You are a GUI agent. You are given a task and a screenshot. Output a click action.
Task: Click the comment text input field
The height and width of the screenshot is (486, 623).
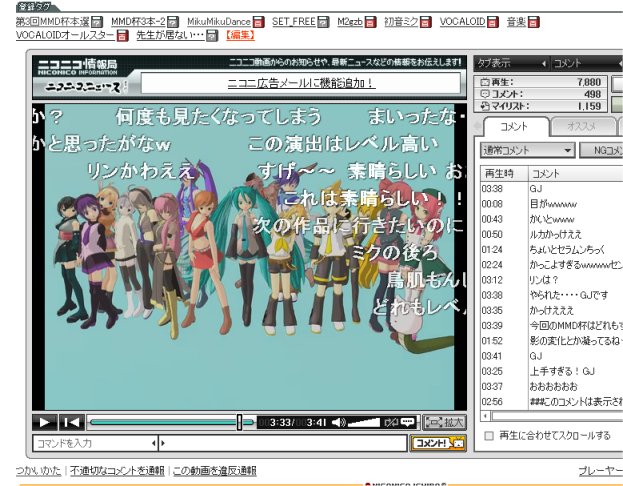[x=285, y=443]
